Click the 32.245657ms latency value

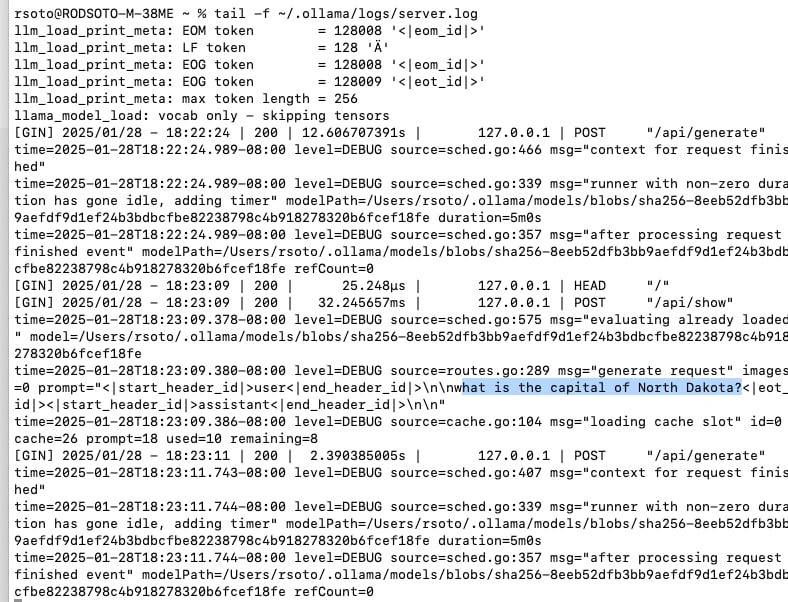361,303
